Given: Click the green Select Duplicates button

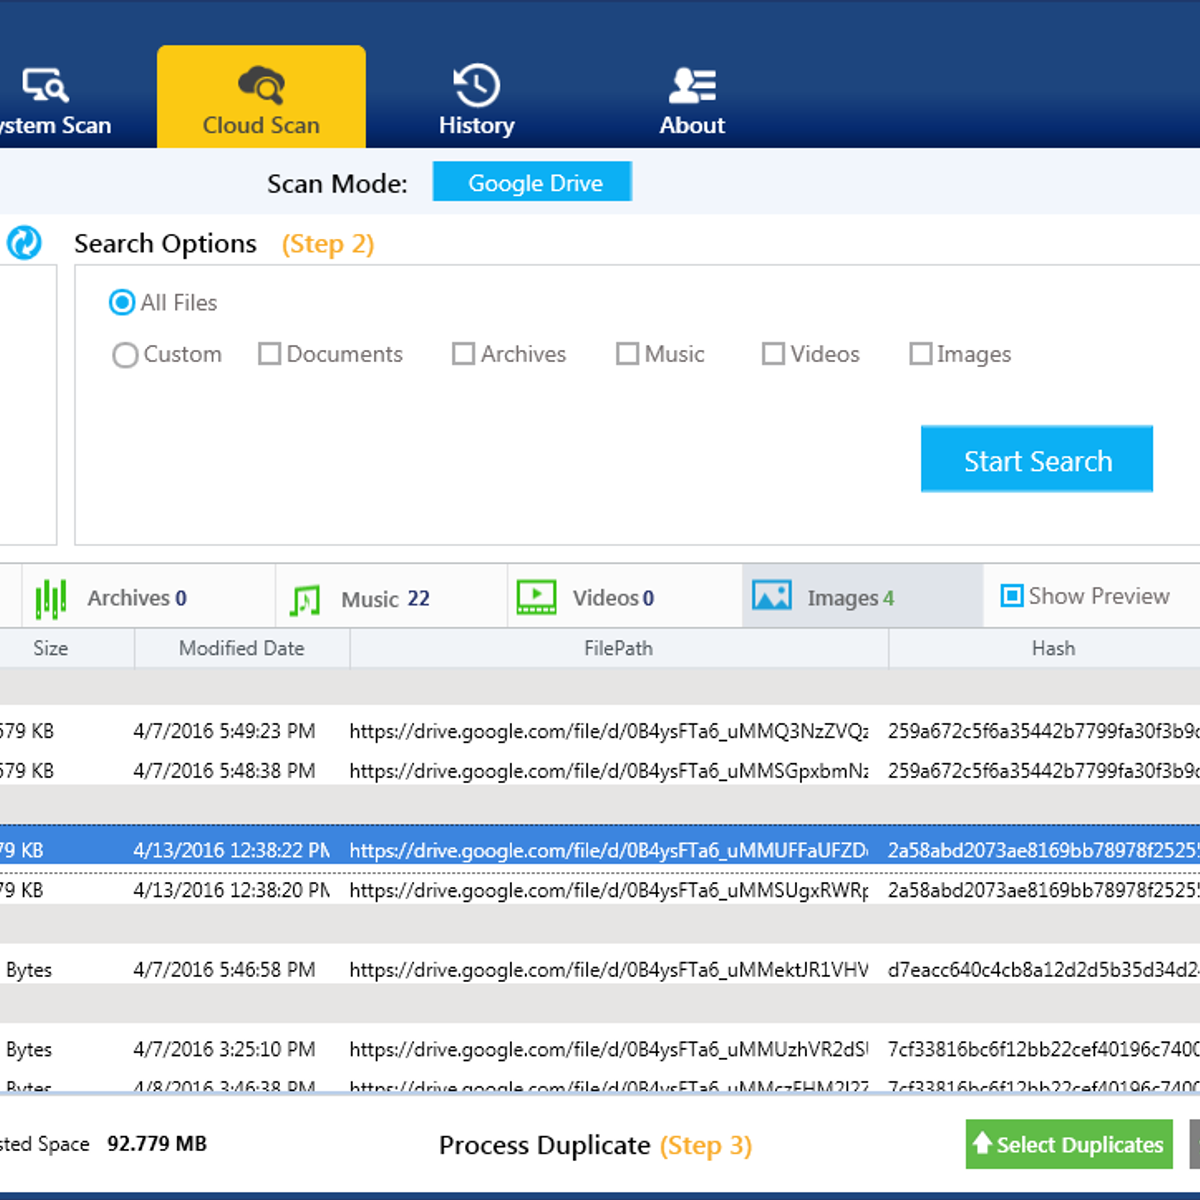Looking at the screenshot, I should point(1068,1144).
